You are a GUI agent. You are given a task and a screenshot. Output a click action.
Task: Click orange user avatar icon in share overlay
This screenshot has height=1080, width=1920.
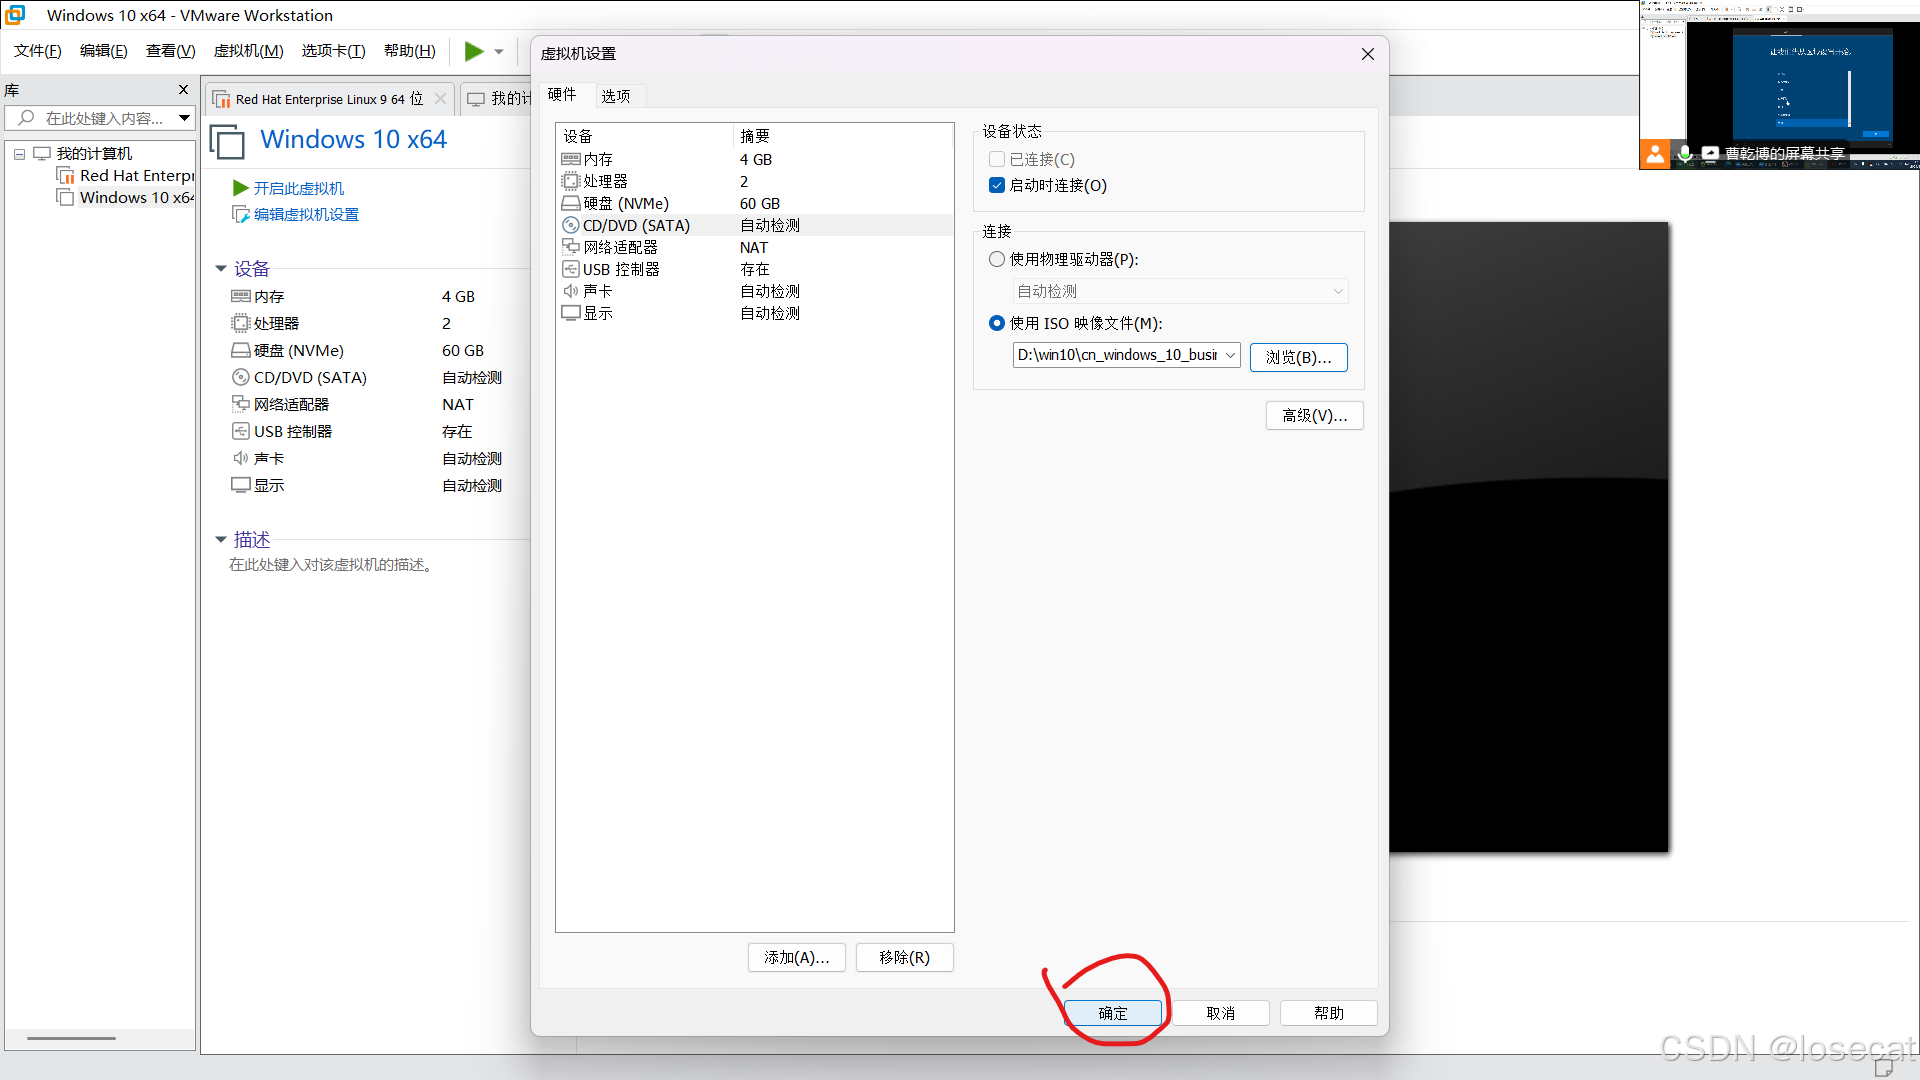[x=1655, y=153]
